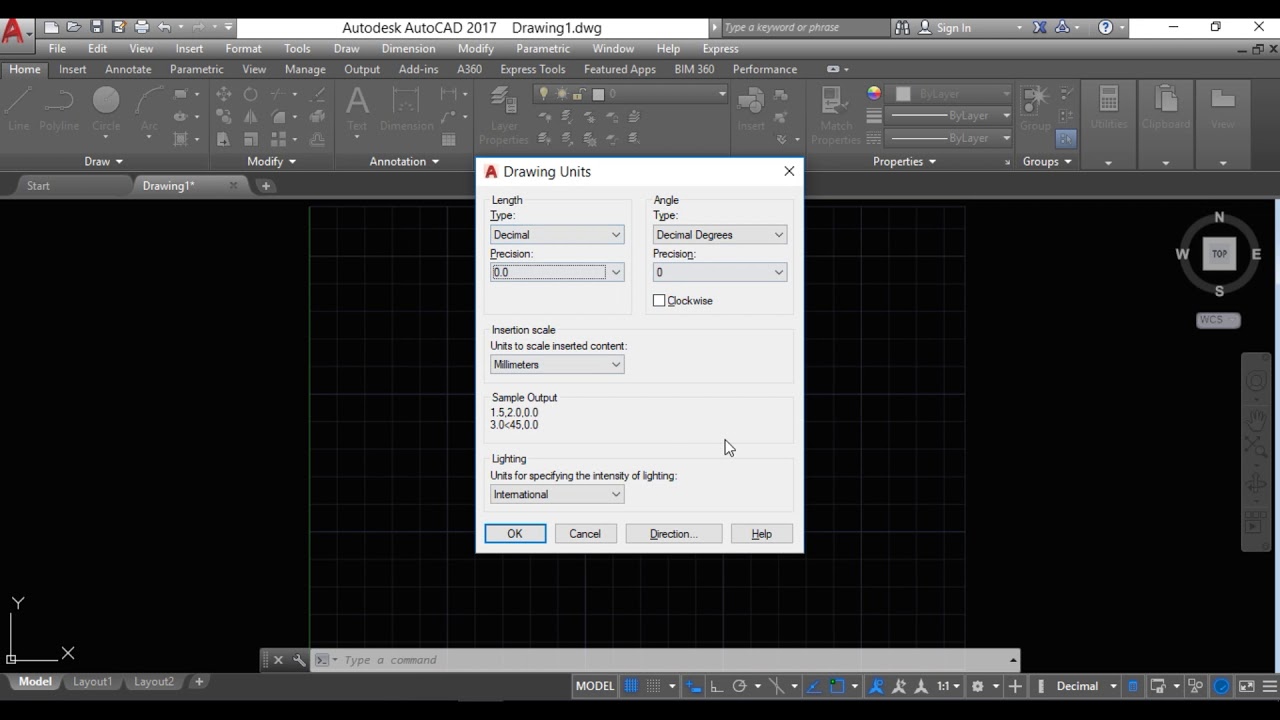Click the Open file folder icon
The width and height of the screenshot is (1280, 720).
74,27
